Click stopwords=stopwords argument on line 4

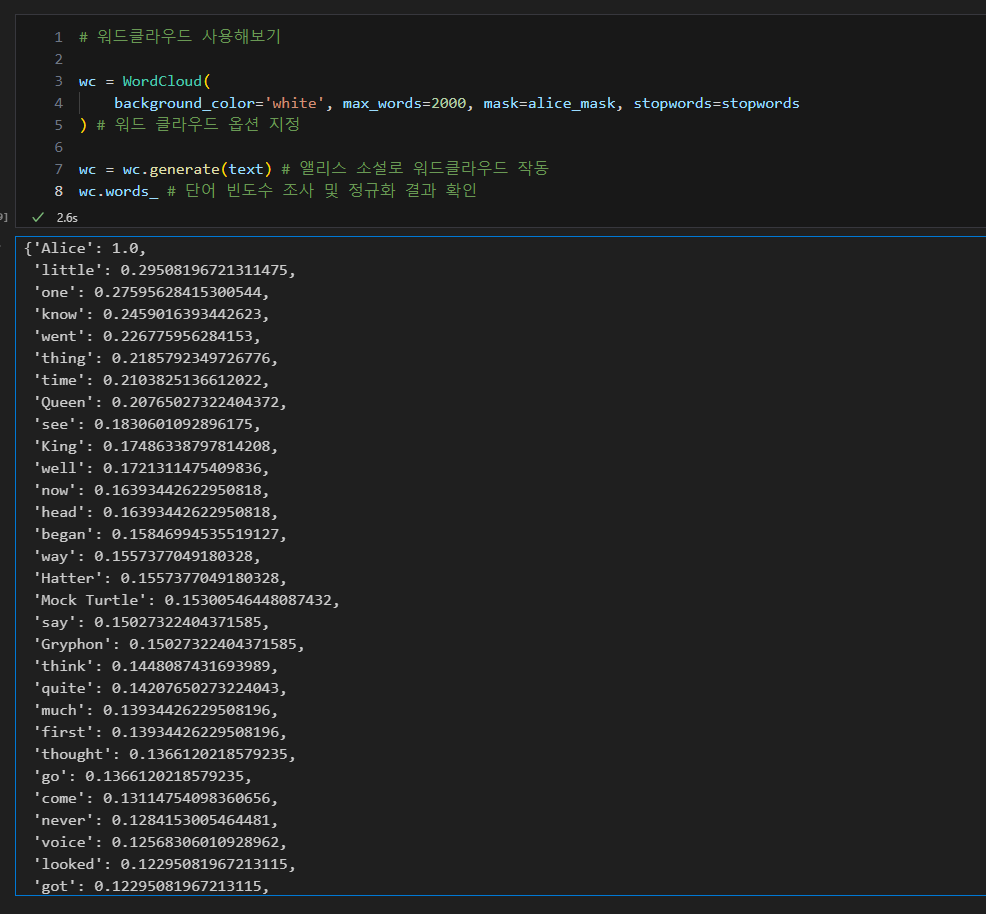[716, 103]
